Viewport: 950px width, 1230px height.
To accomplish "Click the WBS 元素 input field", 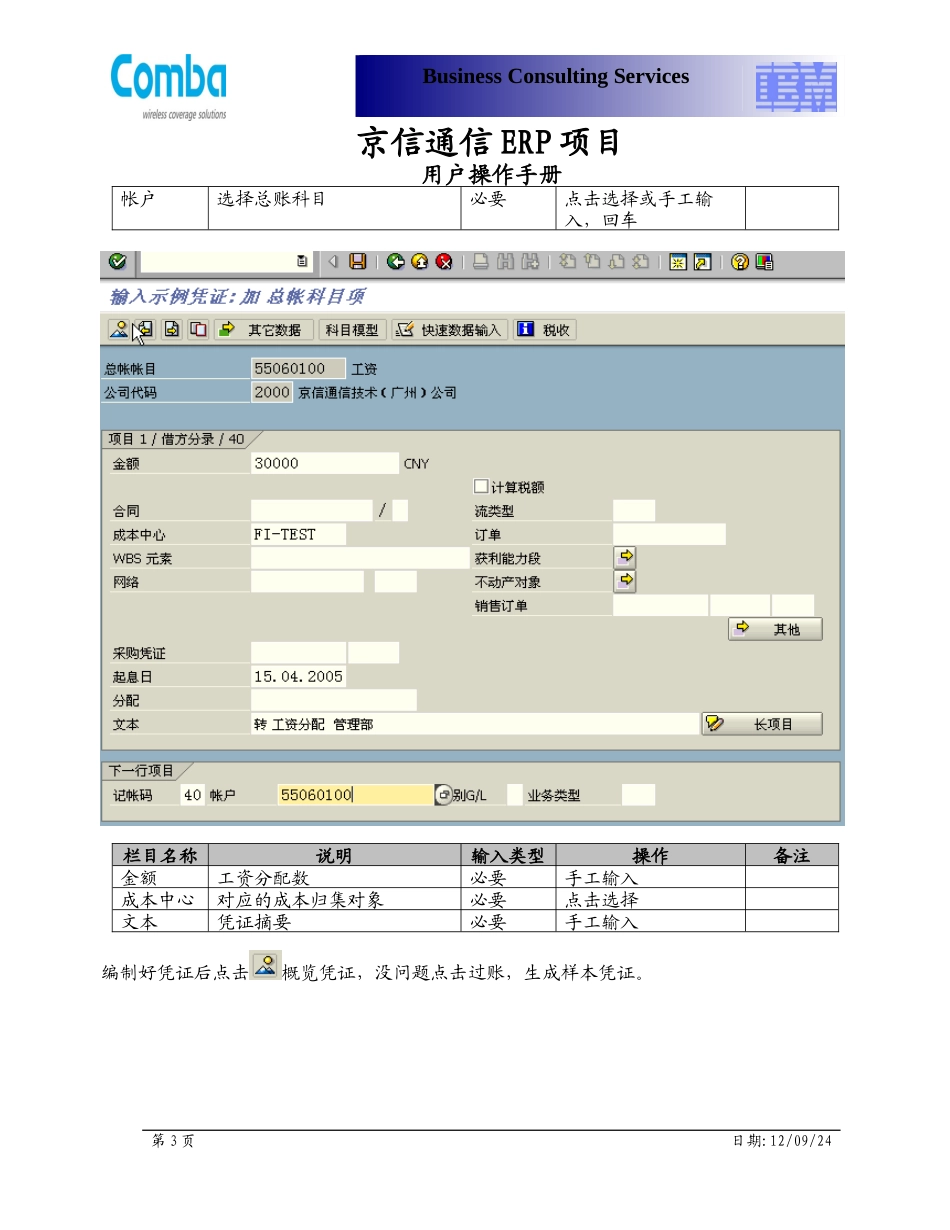I will click(360, 558).
